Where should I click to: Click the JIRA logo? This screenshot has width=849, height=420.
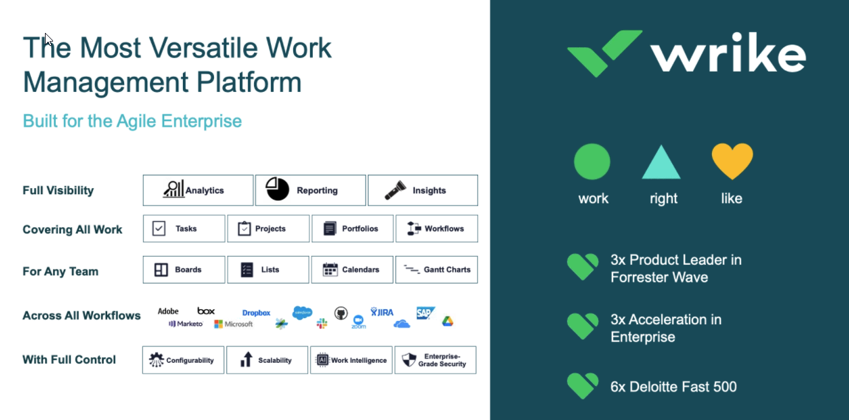coord(382,312)
